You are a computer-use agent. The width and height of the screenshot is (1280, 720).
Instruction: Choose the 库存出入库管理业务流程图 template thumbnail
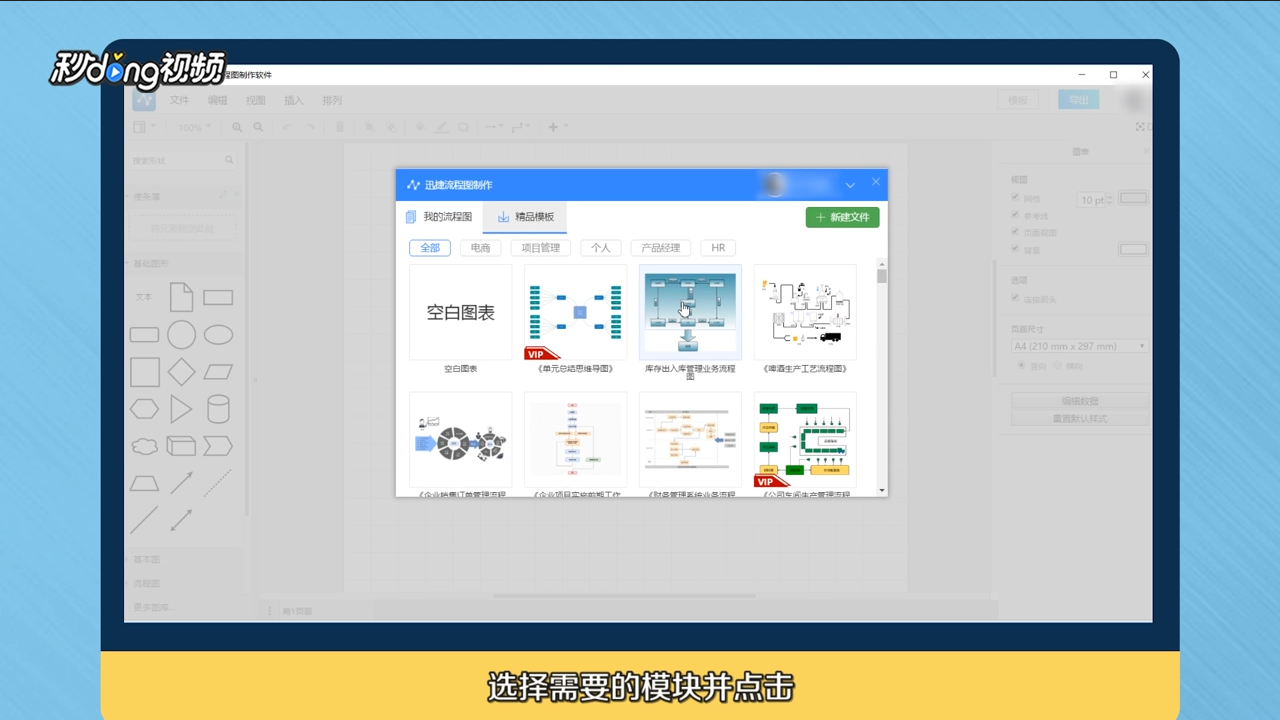click(x=690, y=312)
